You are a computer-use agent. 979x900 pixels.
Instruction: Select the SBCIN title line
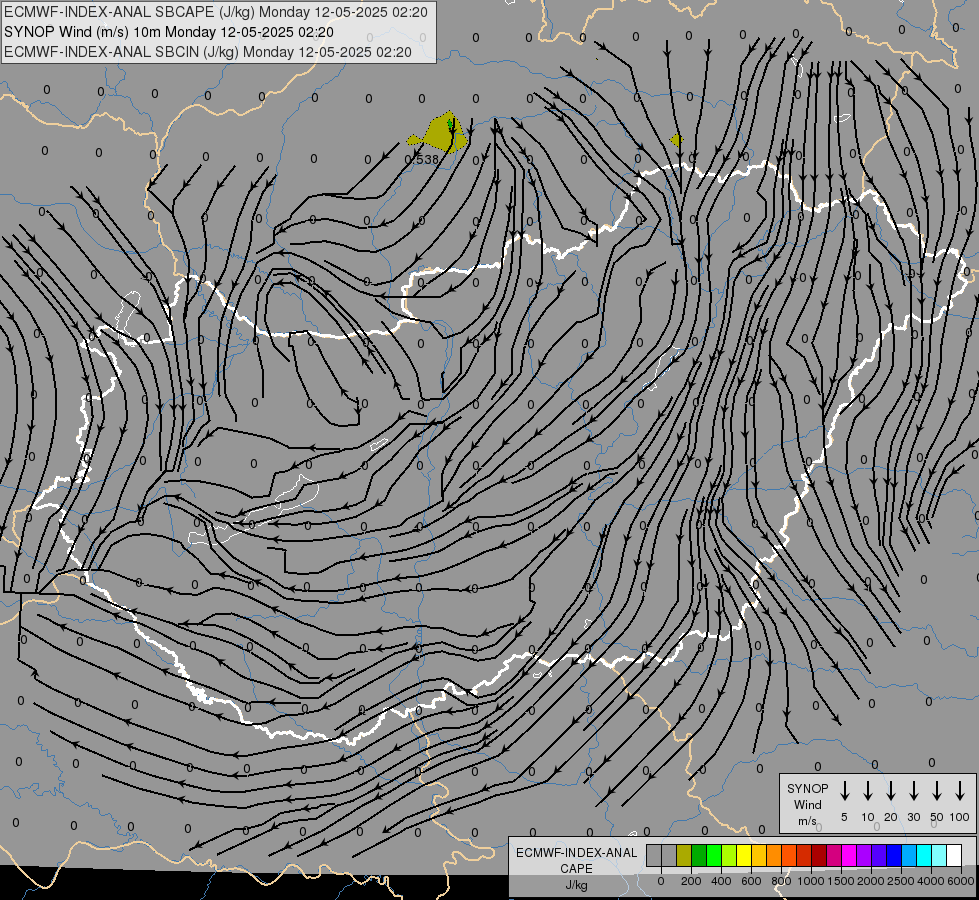click(x=208, y=52)
